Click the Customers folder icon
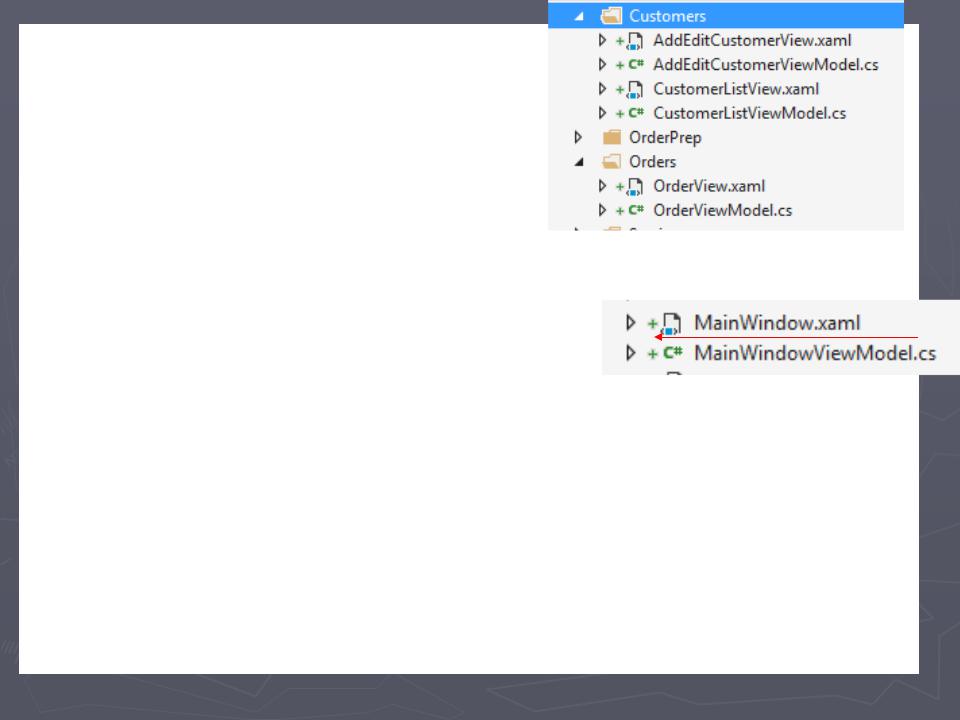Screen dimensions: 960x720 click(611, 16)
